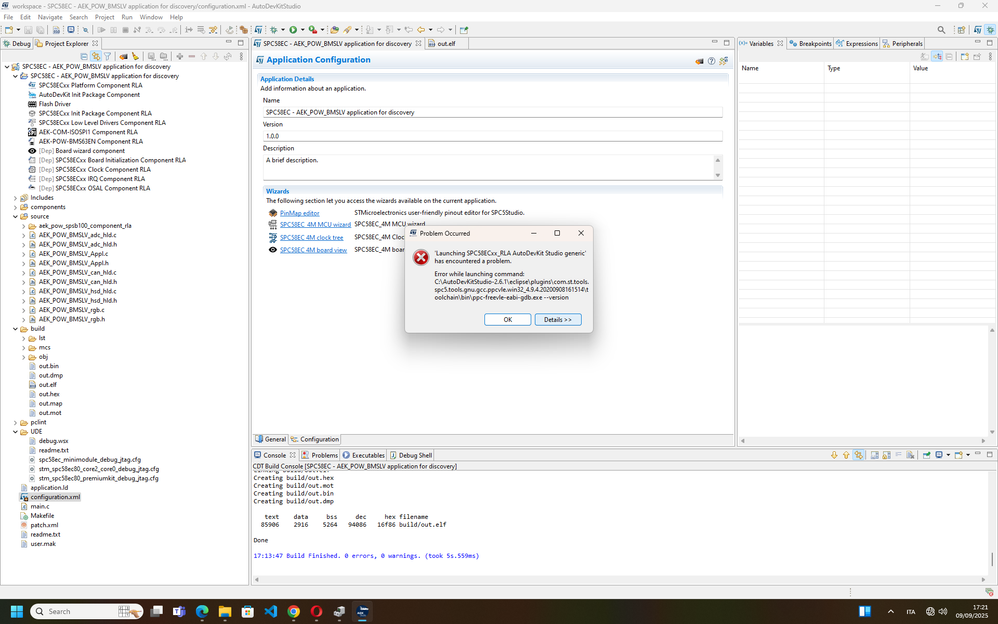Click the Pin Console icon
The width and height of the screenshot is (998, 624).
pyautogui.click(x=927, y=455)
